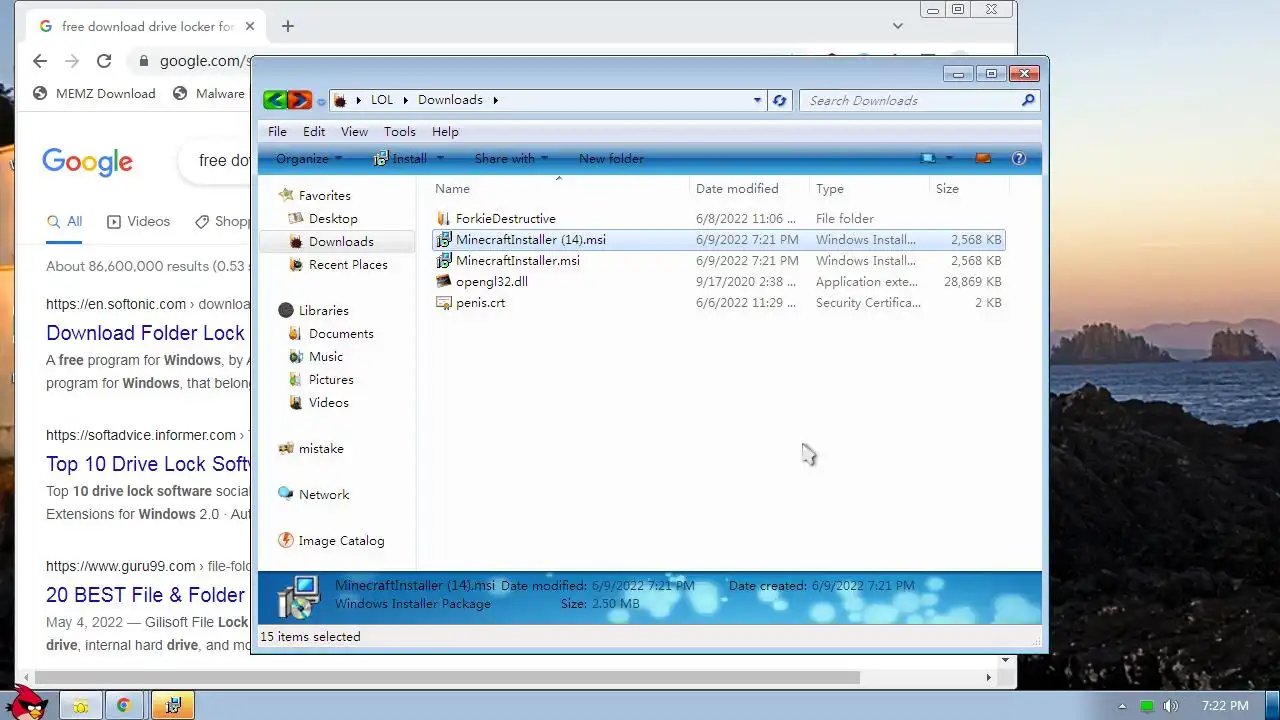Open the Edit menu
The image size is (1280, 720).
pos(314,131)
